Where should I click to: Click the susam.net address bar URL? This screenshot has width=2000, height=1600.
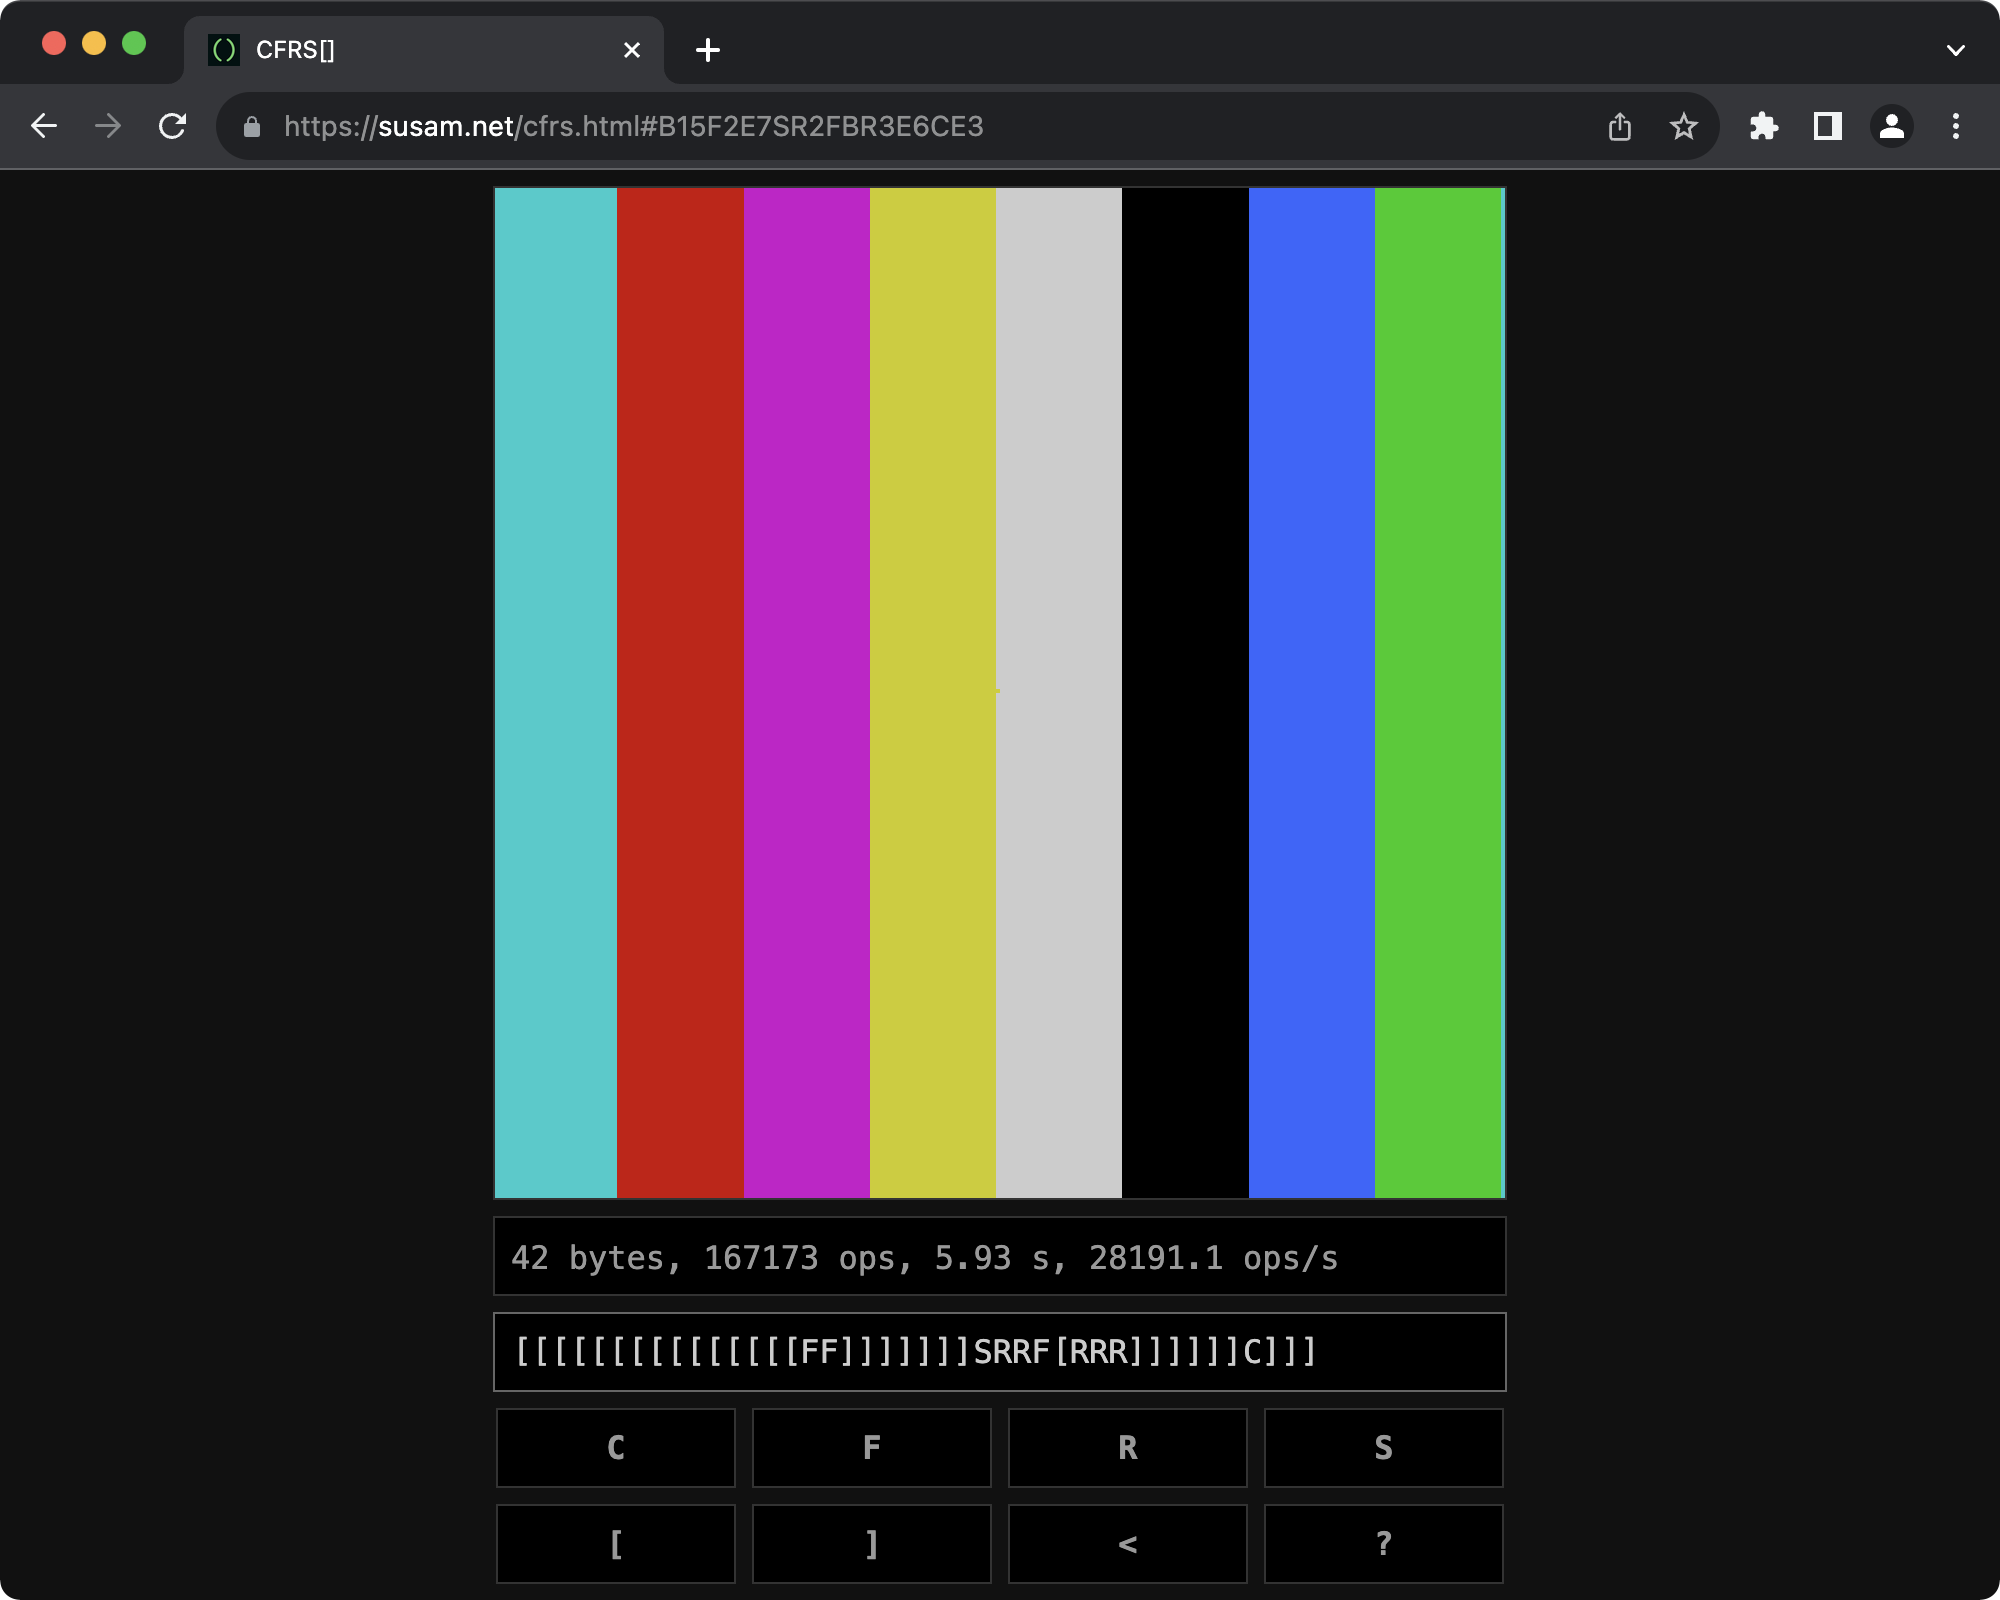tap(633, 126)
